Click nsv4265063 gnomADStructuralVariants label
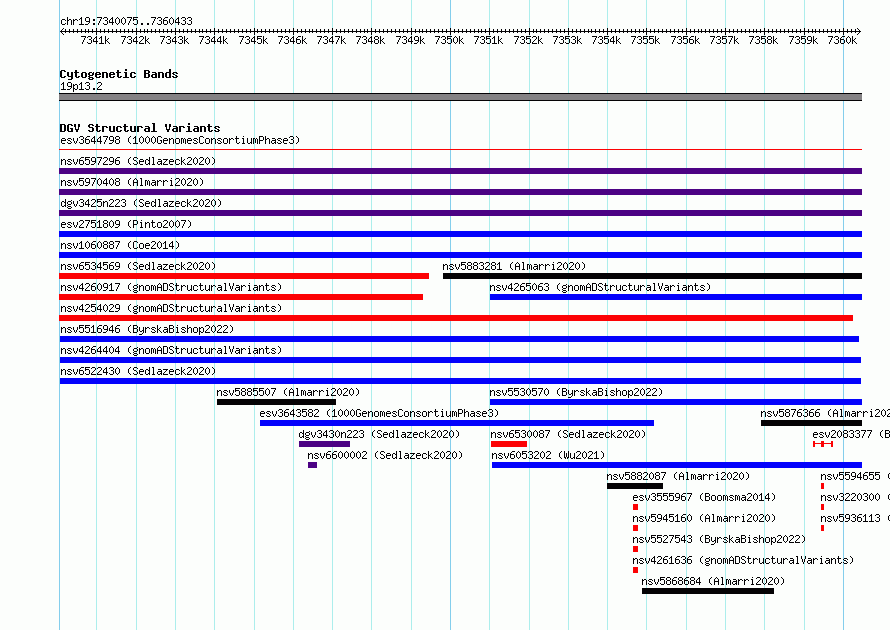This screenshot has height=630, width=890. click(x=600, y=287)
